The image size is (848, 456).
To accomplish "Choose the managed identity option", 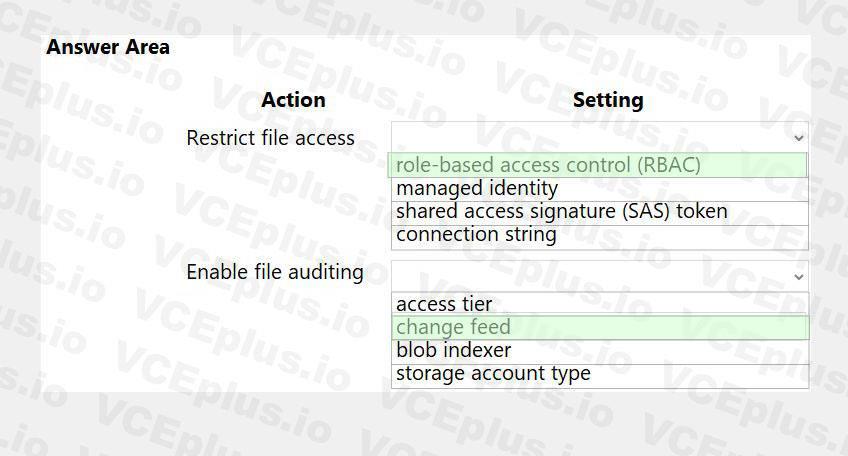I will (600, 189).
